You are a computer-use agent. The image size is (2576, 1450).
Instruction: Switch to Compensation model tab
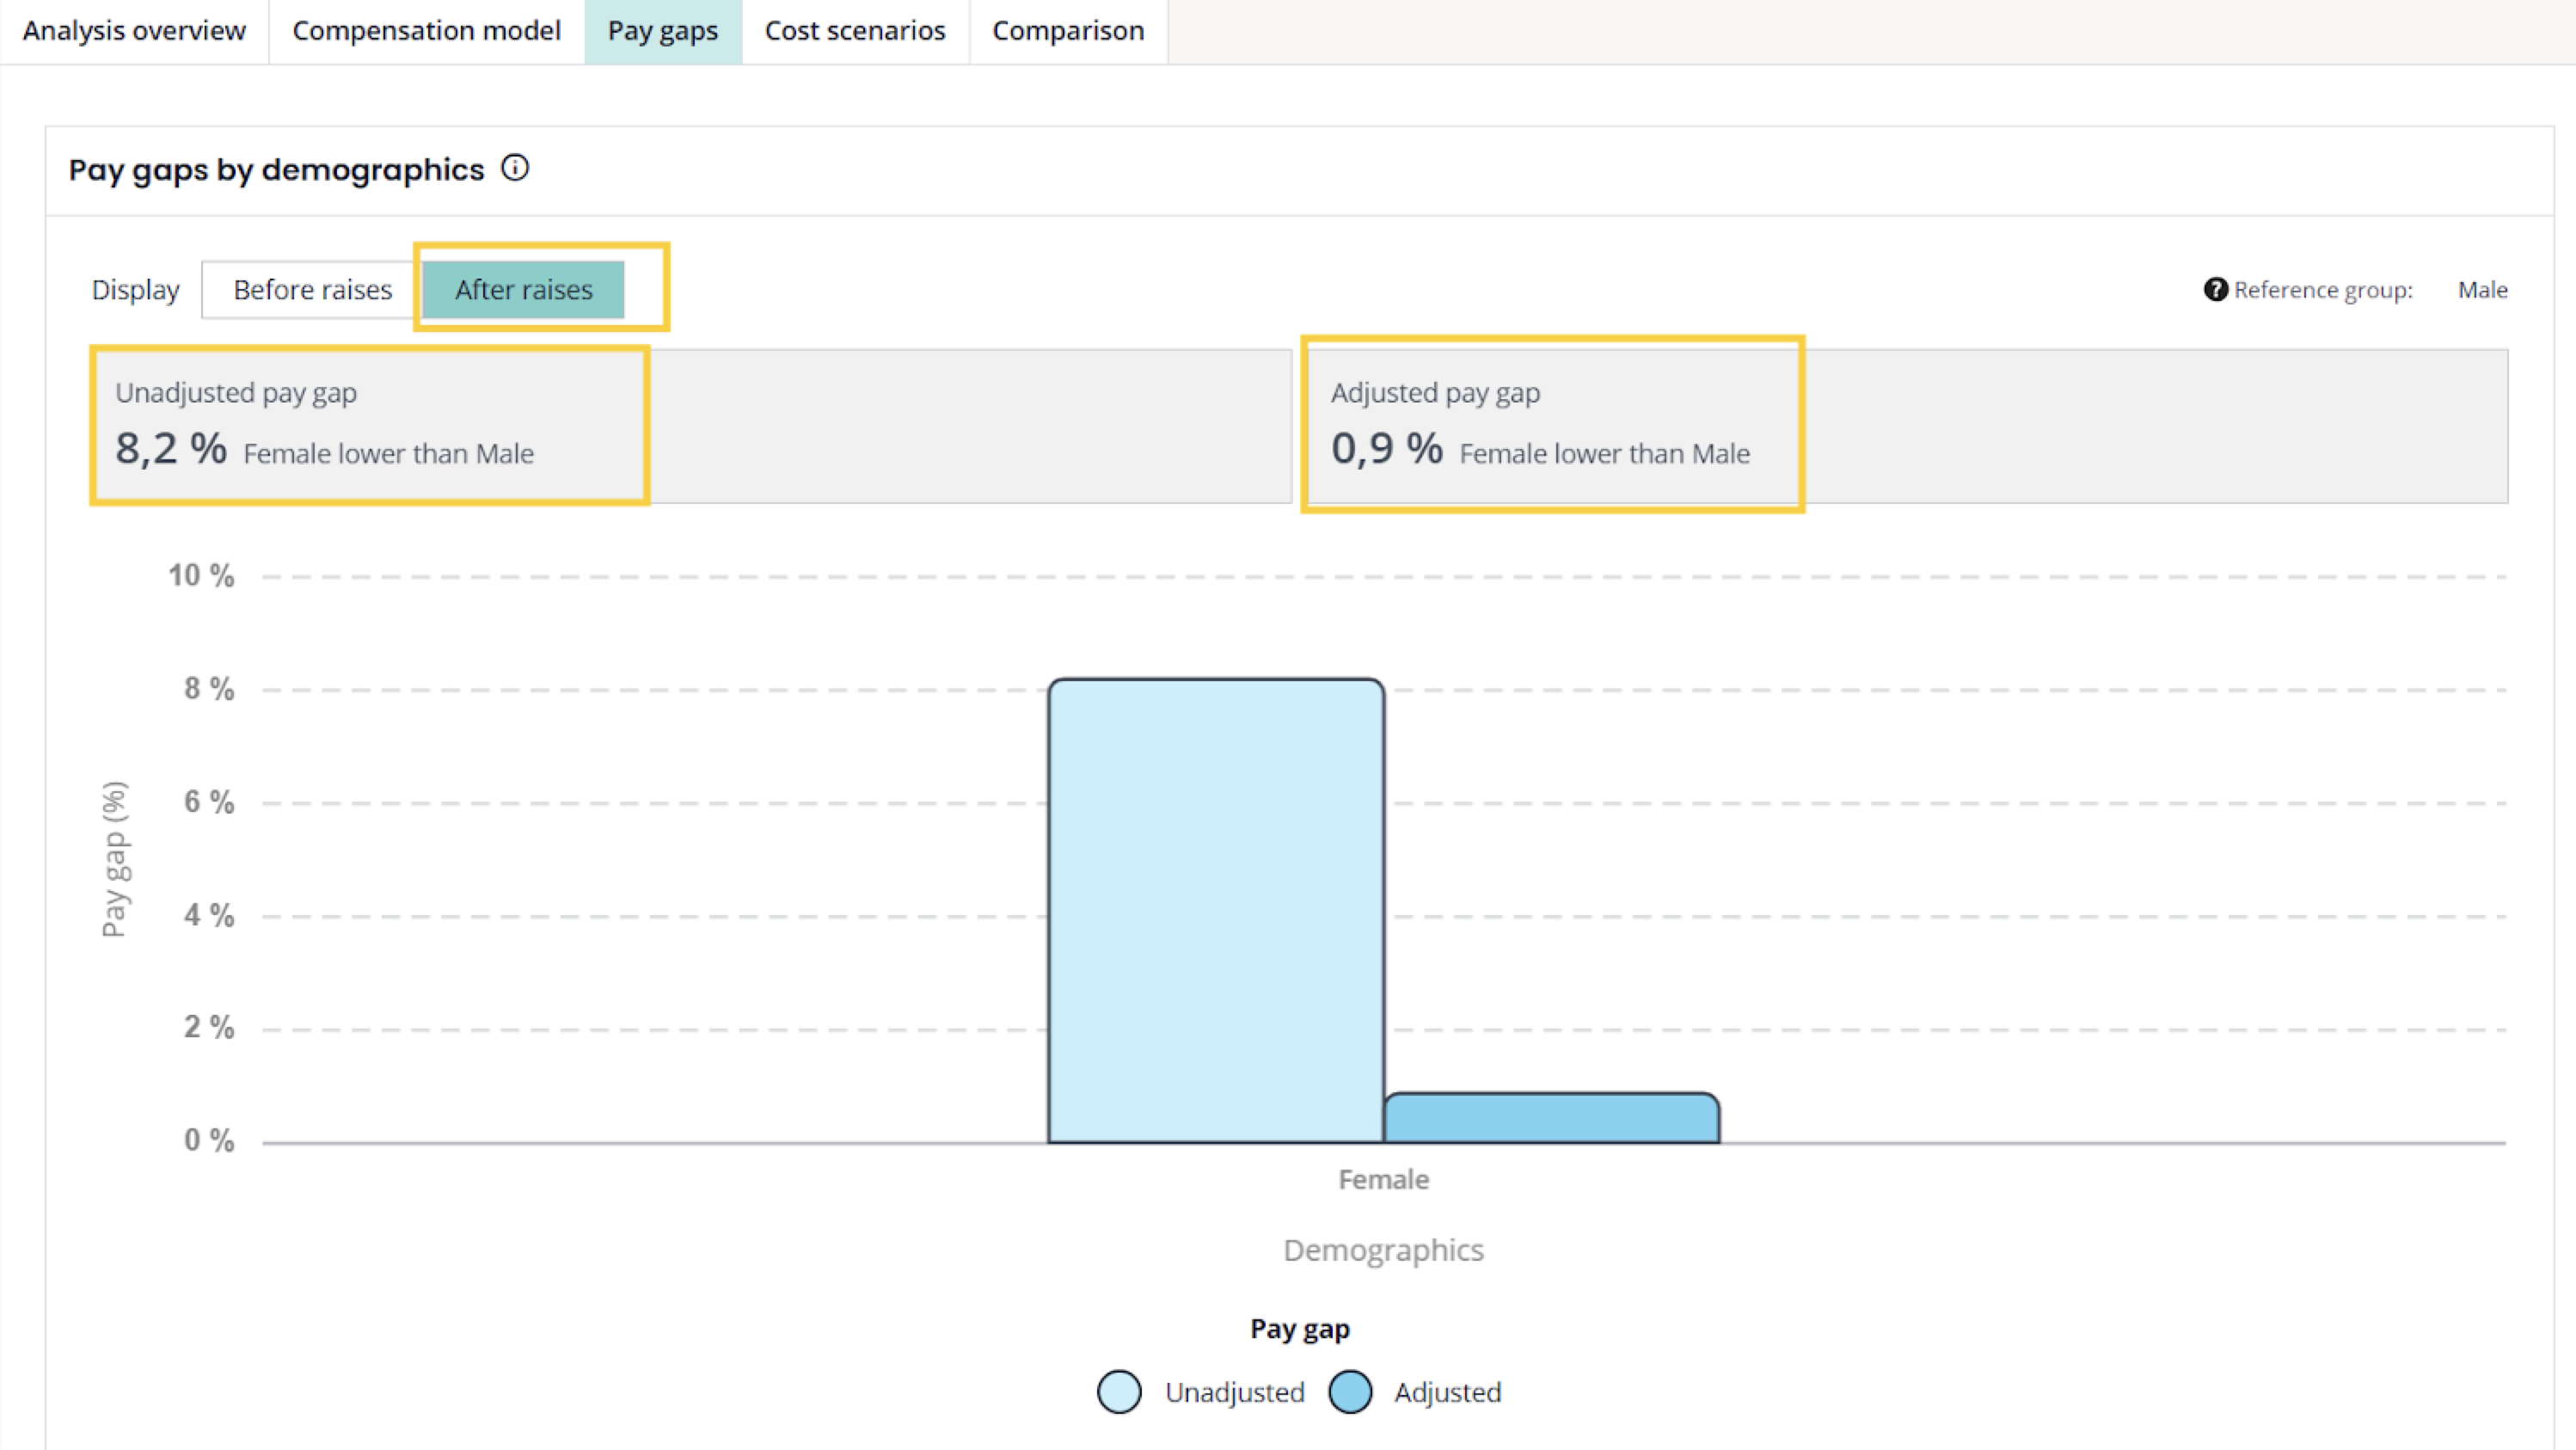coord(426,31)
